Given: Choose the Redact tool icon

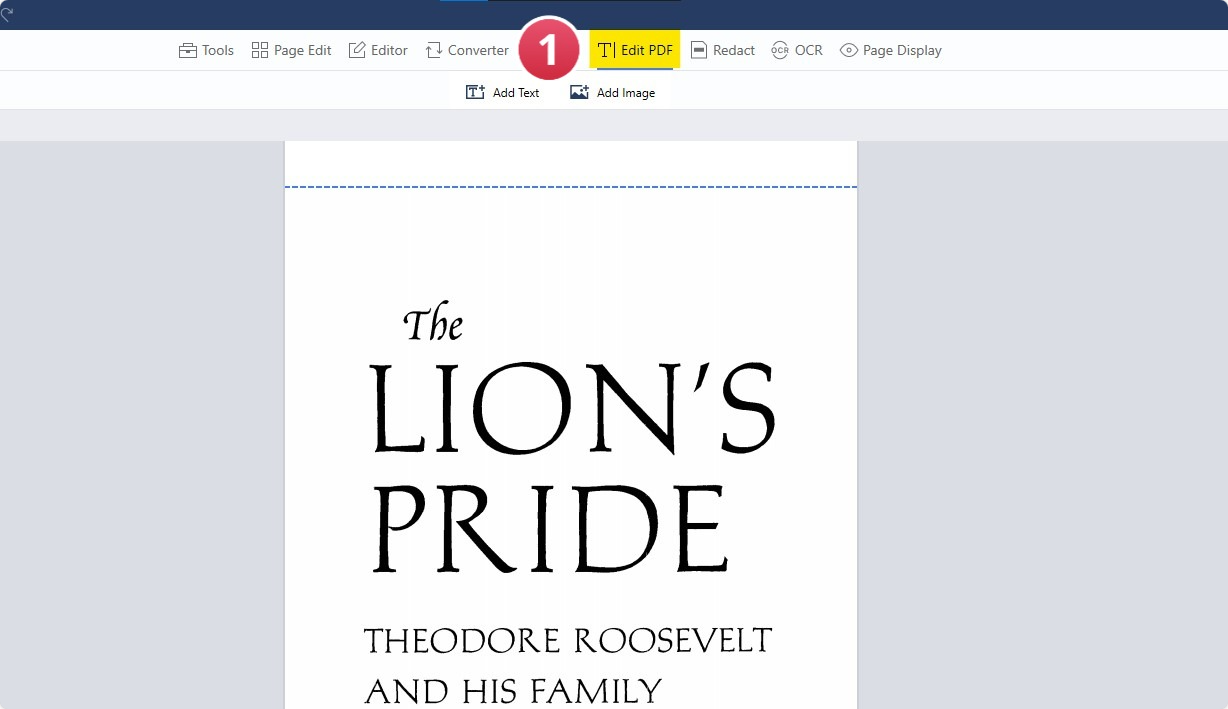Looking at the screenshot, I should click(x=699, y=50).
